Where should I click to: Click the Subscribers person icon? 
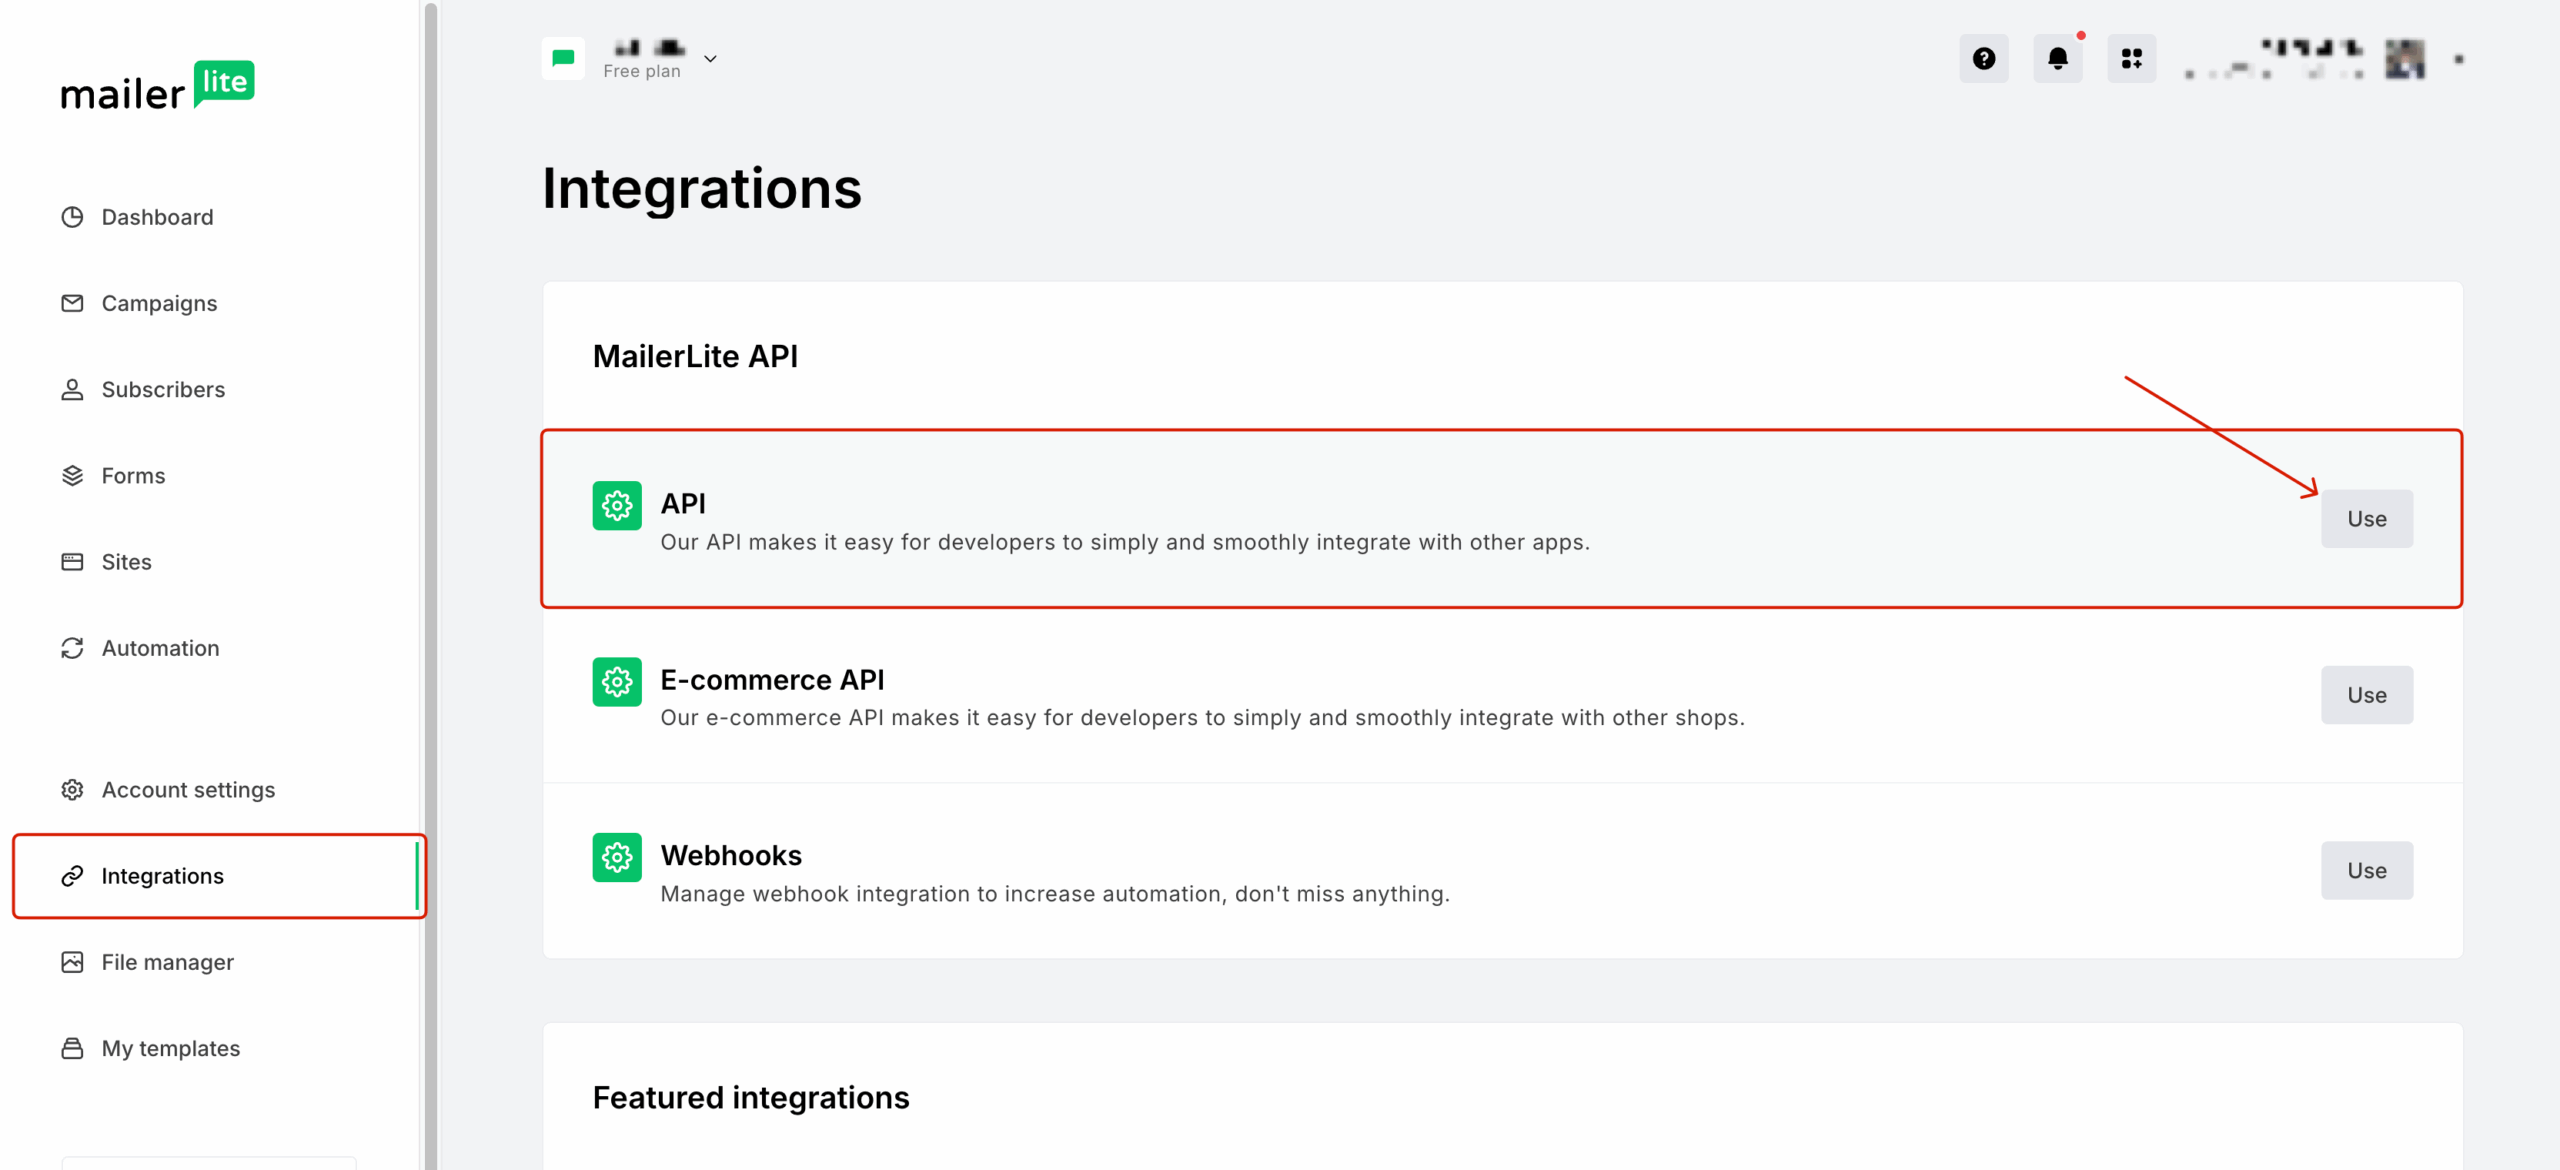tap(71, 389)
